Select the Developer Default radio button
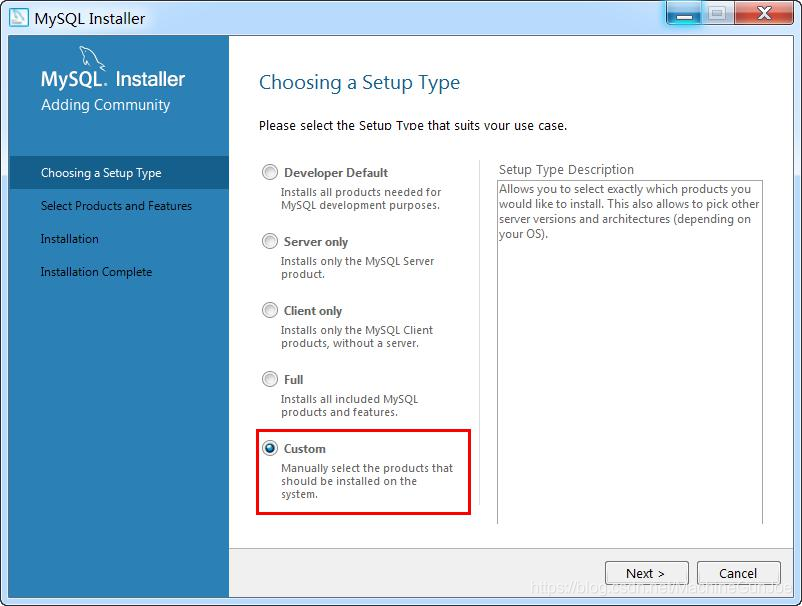 point(270,172)
